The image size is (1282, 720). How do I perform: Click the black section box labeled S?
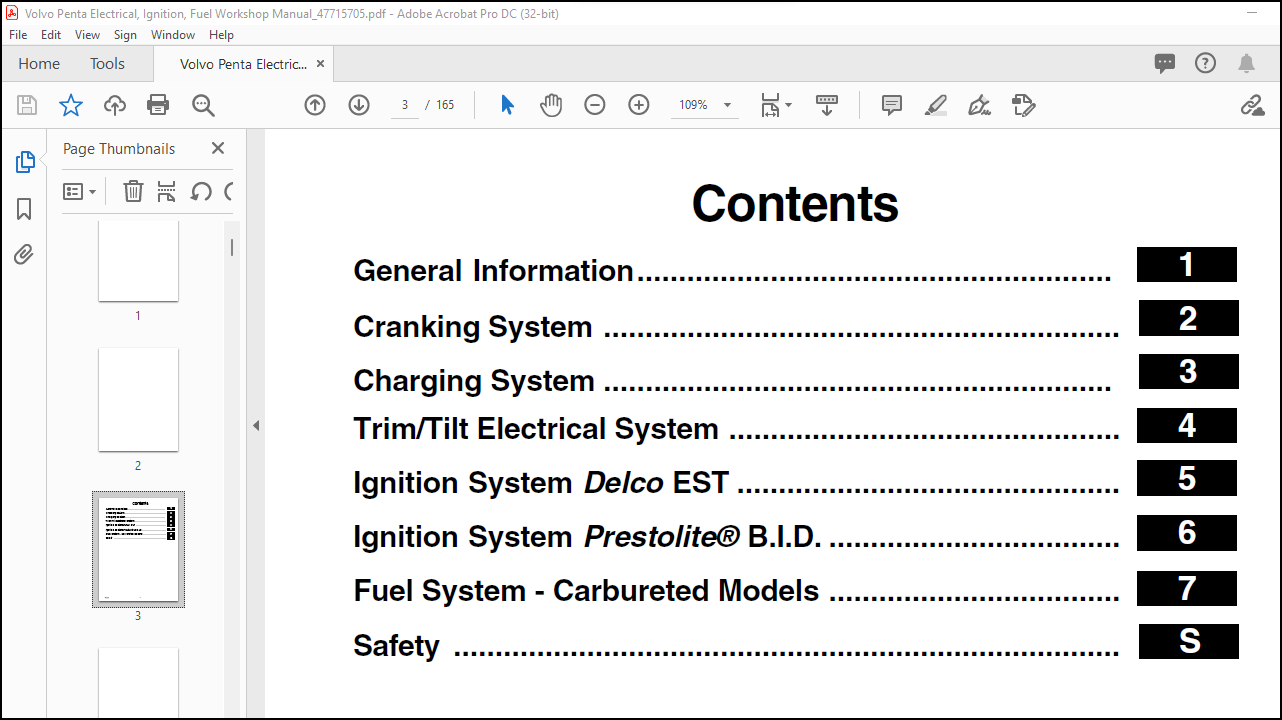[x=1189, y=641]
